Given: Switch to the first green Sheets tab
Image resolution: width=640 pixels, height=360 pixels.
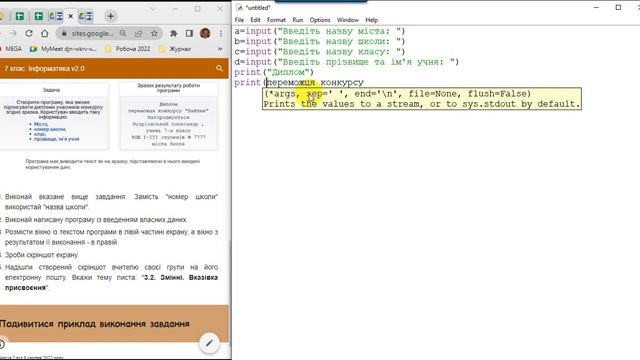Looking at the screenshot, I should 20,16.
